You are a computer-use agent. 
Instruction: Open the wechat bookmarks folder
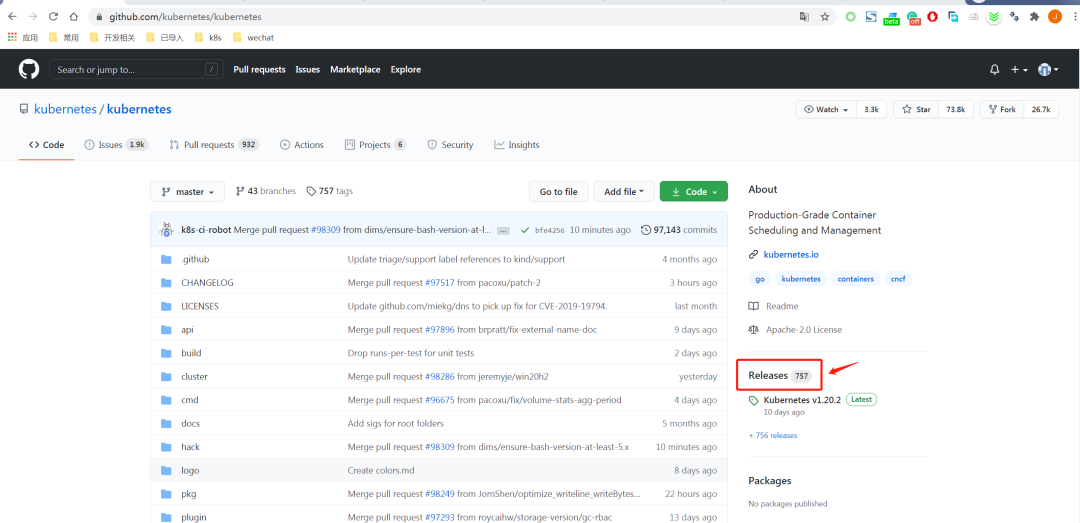point(253,38)
